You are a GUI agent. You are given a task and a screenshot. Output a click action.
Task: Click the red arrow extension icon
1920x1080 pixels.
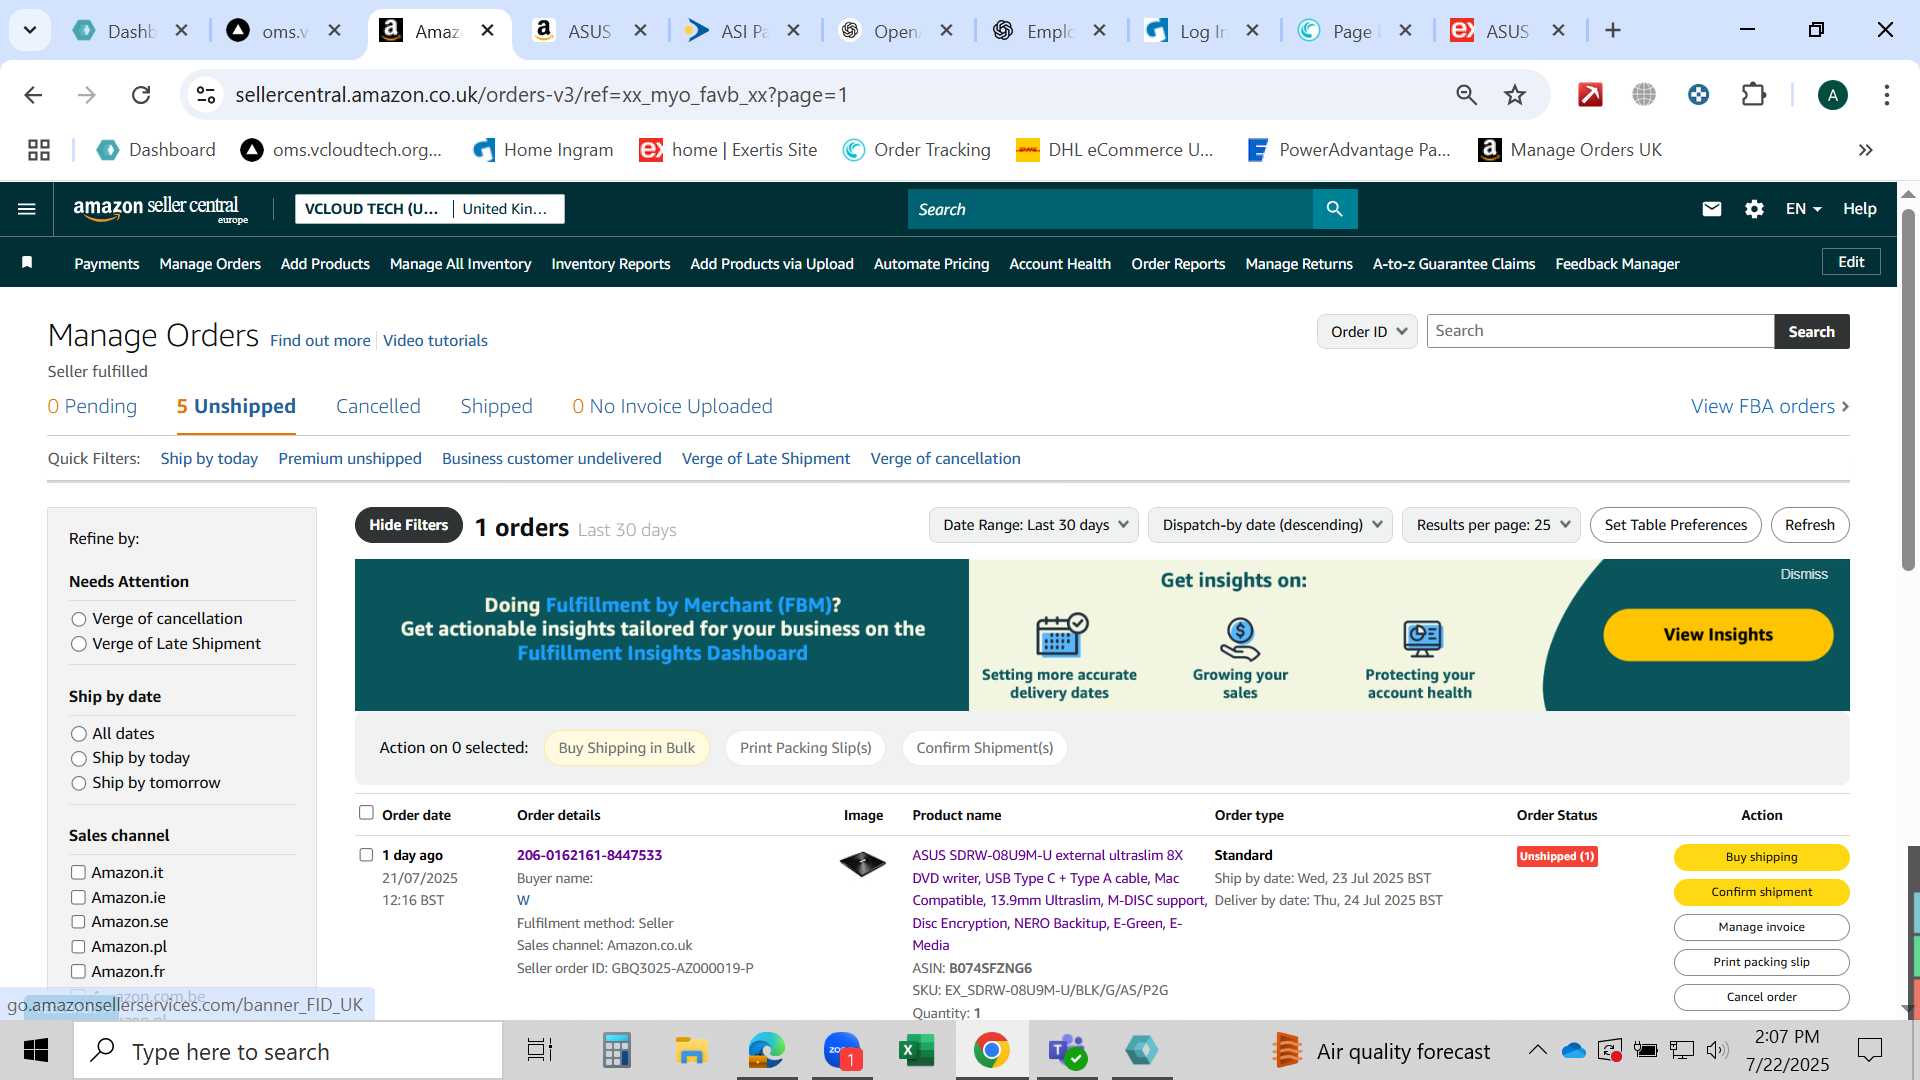[x=1590, y=95]
